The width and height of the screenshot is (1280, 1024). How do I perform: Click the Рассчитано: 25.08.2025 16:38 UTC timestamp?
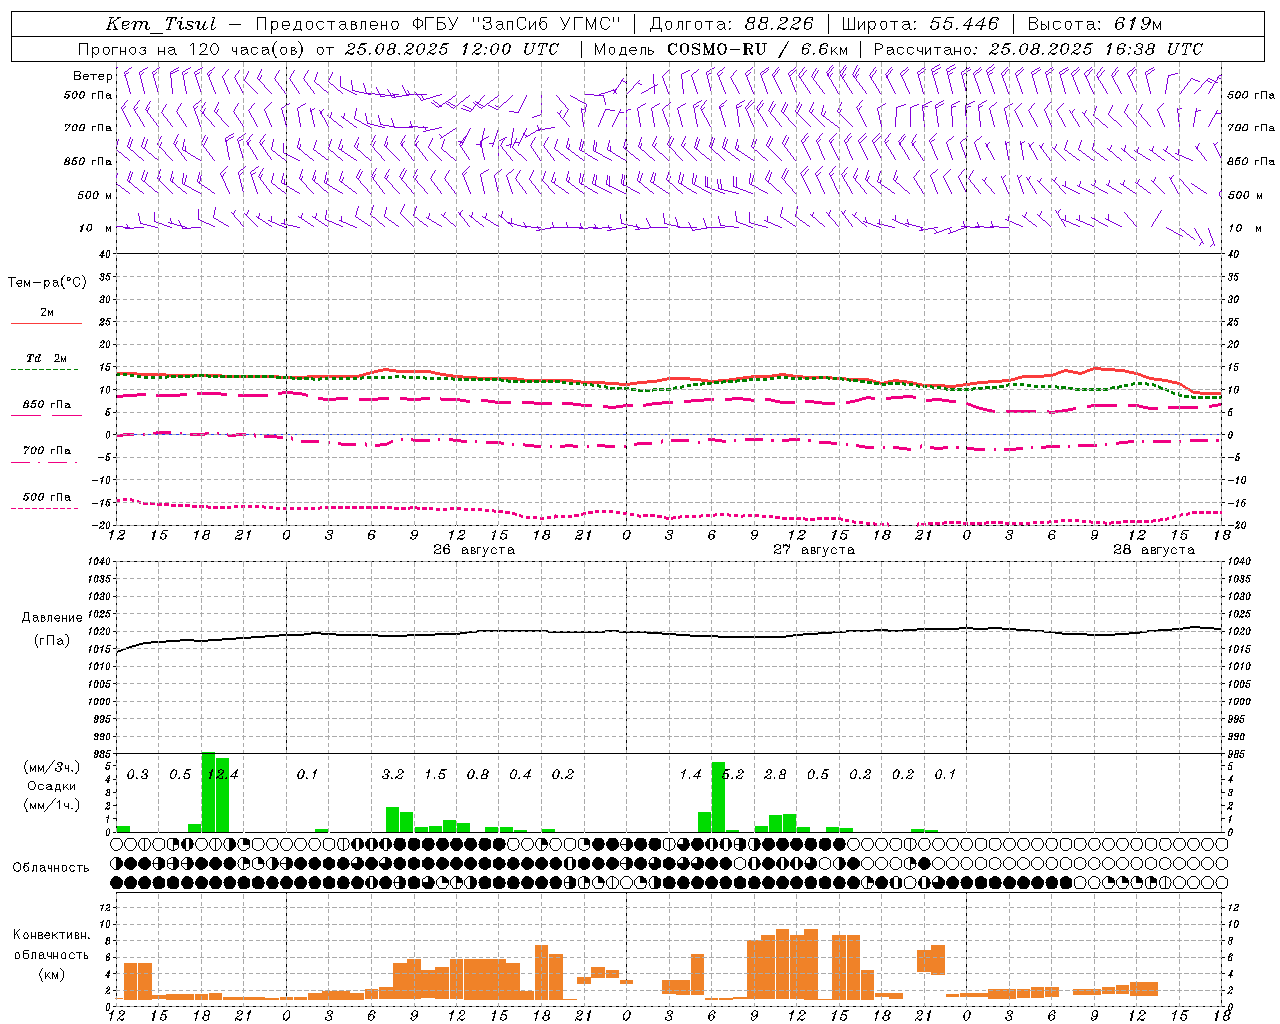tap(1038, 49)
